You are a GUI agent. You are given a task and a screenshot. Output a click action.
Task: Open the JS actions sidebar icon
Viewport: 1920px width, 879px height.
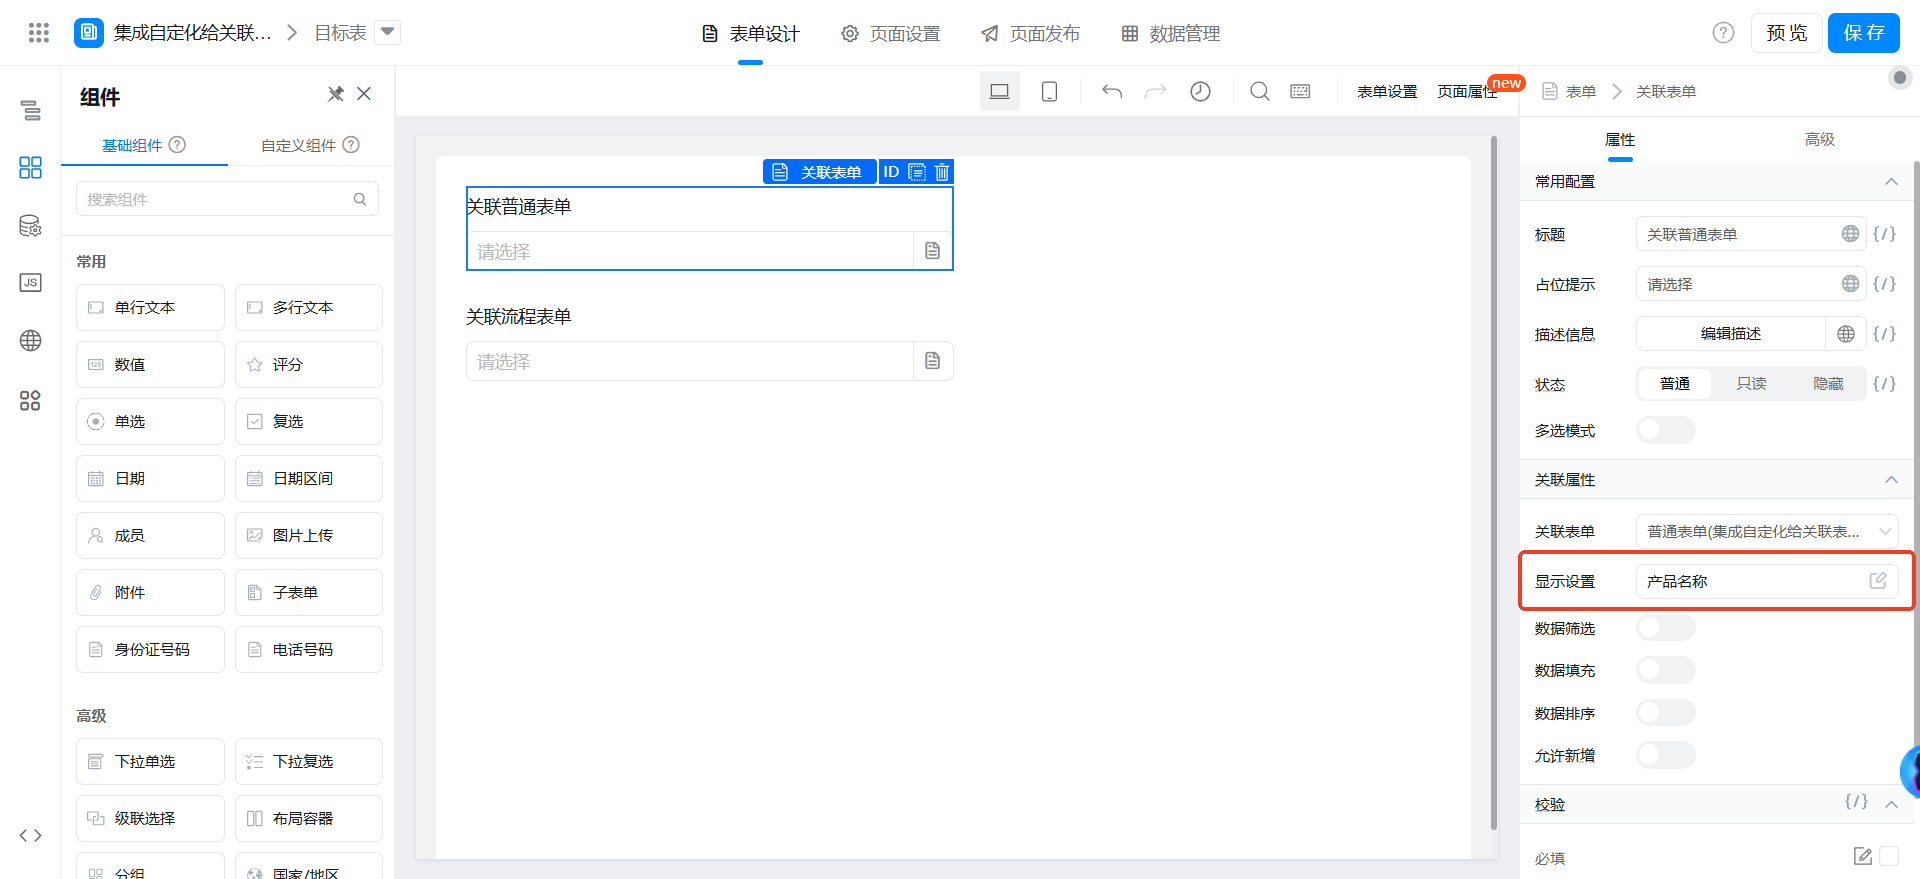pyautogui.click(x=31, y=282)
